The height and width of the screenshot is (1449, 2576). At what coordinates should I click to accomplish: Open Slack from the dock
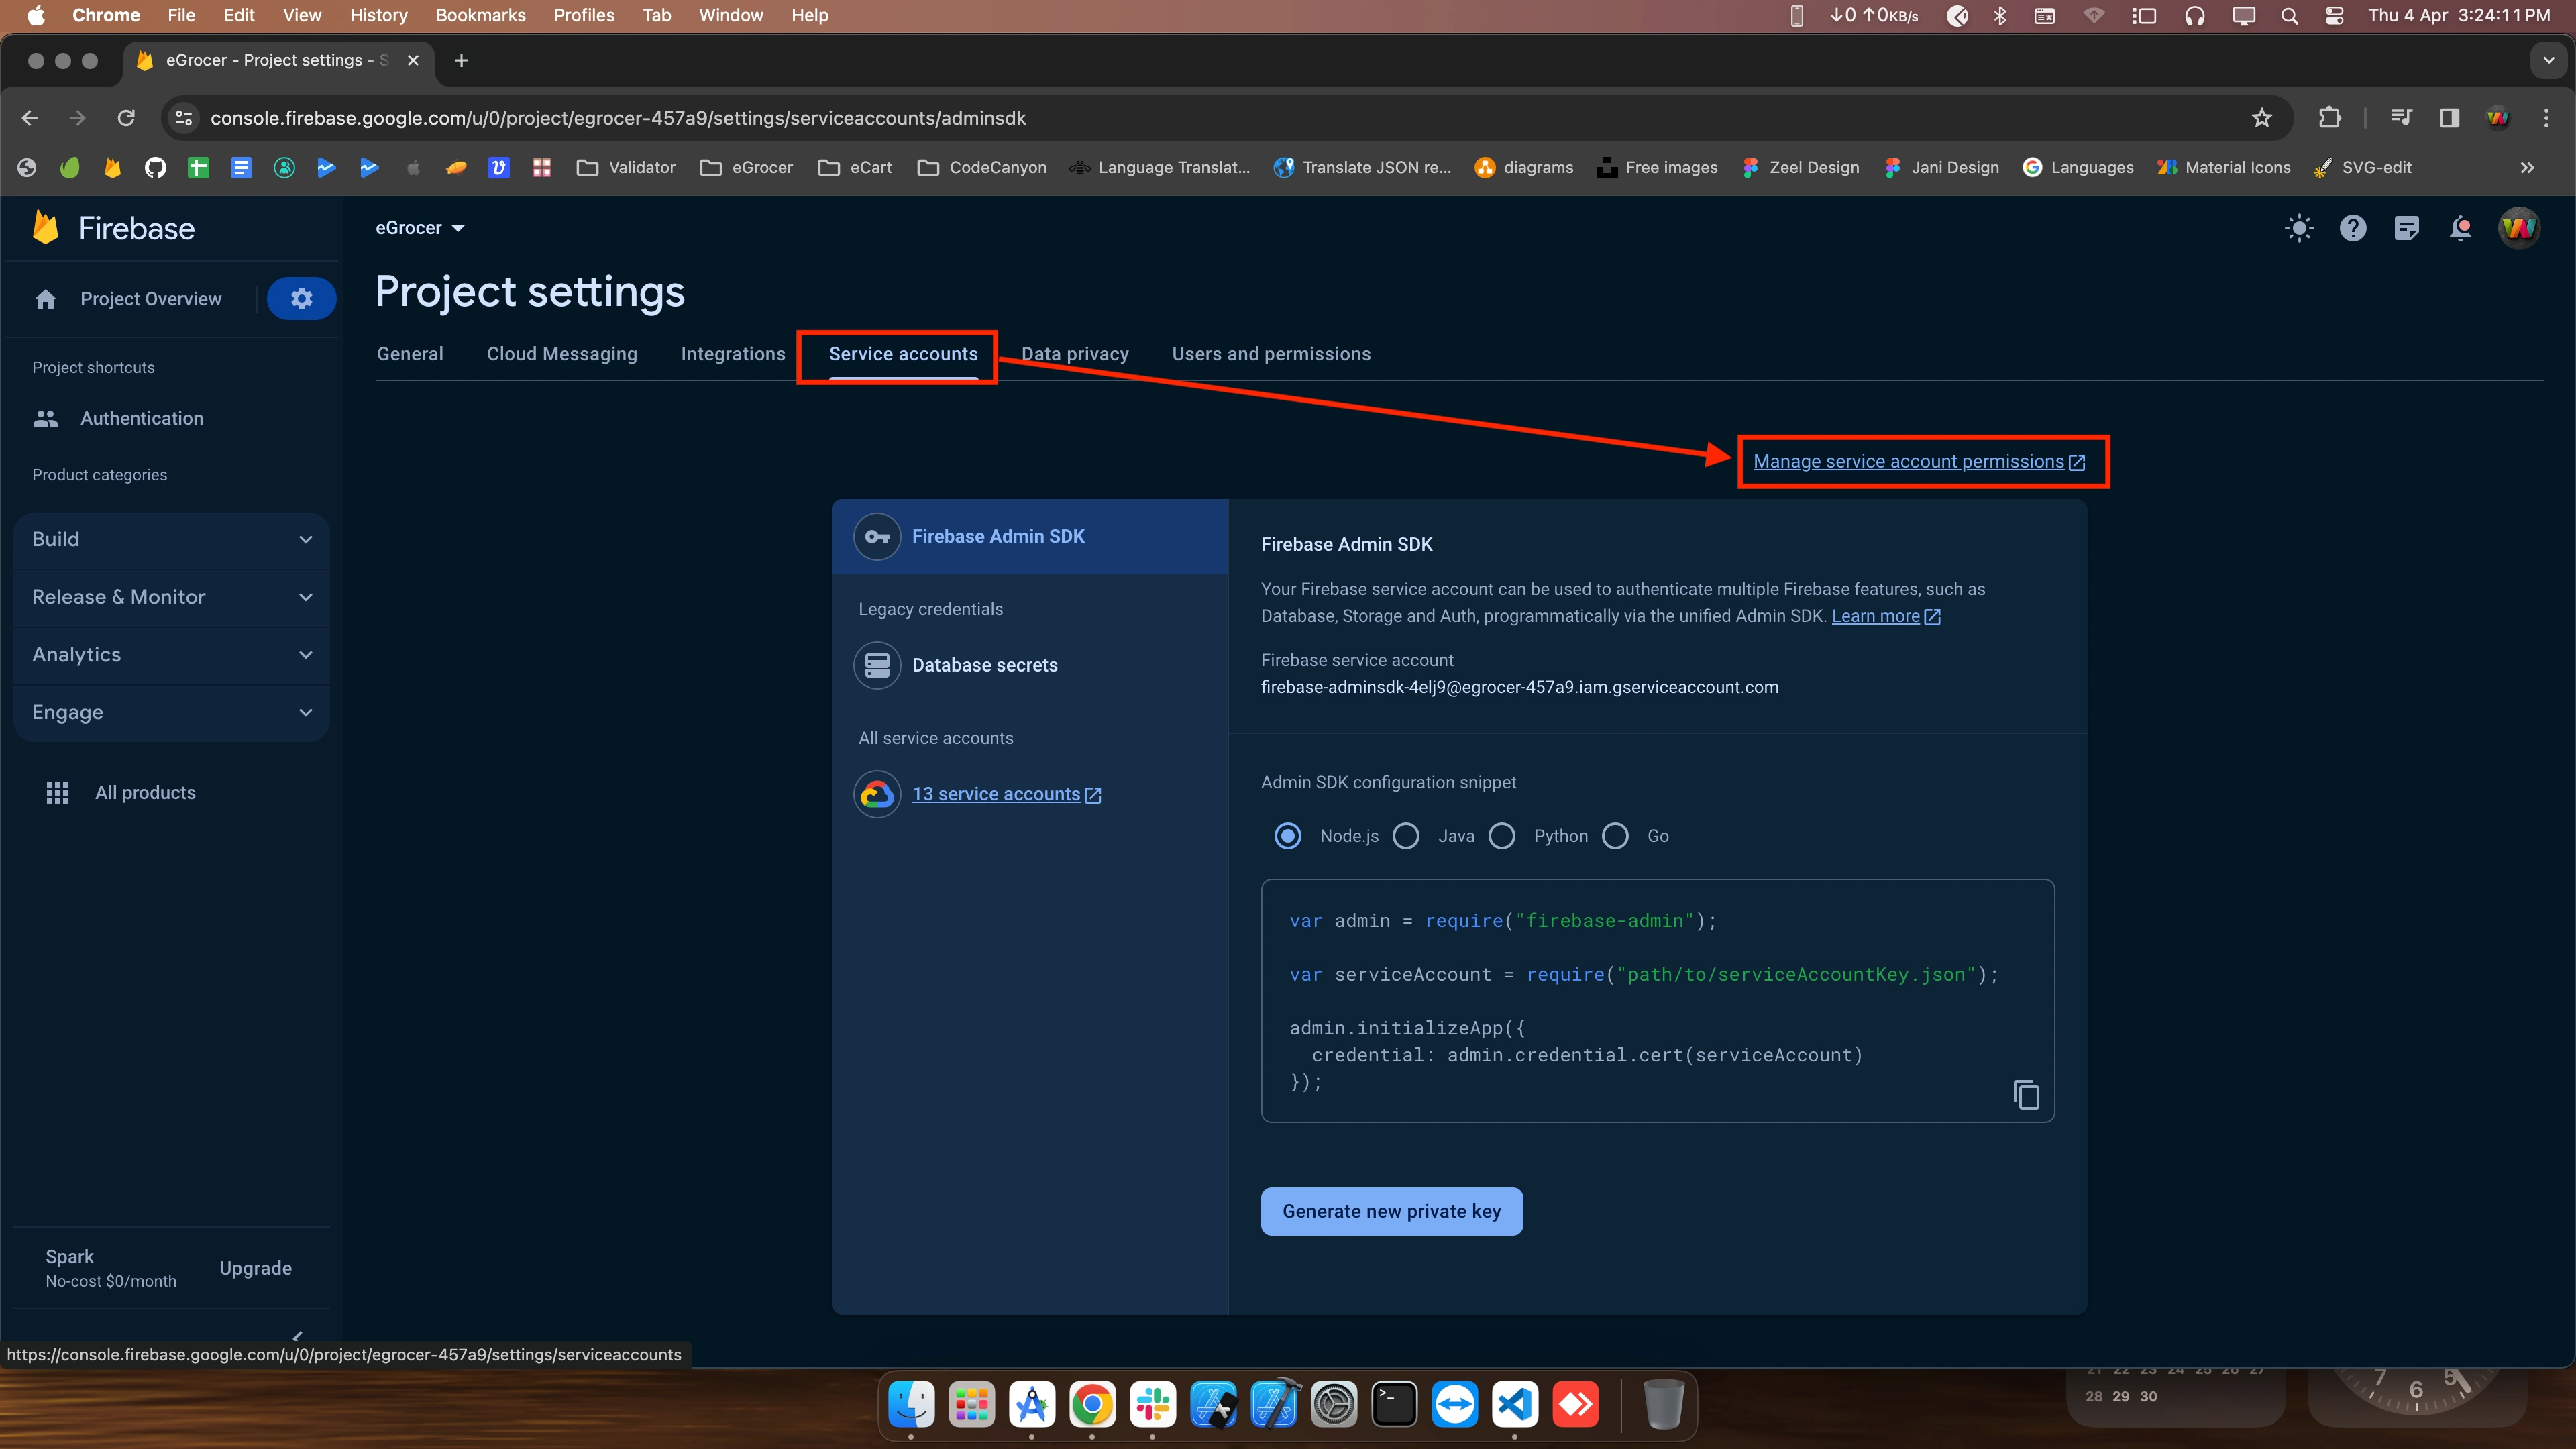click(1153, 1405)
